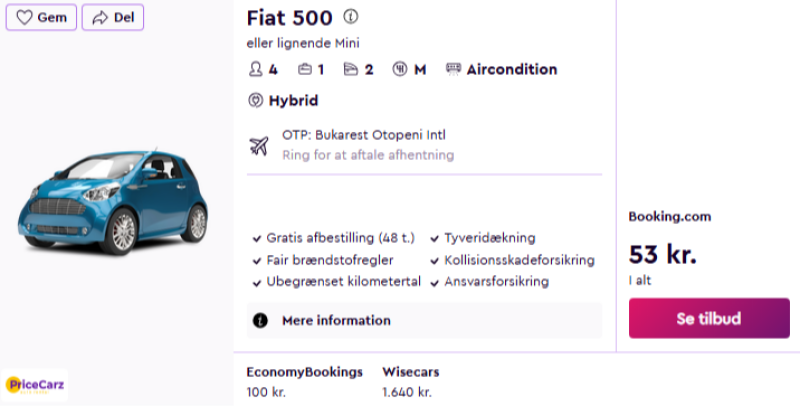Viewport: 800px width, 406px height.
Task: Click the air conditioning icon
Action: [x=453, y=70]
